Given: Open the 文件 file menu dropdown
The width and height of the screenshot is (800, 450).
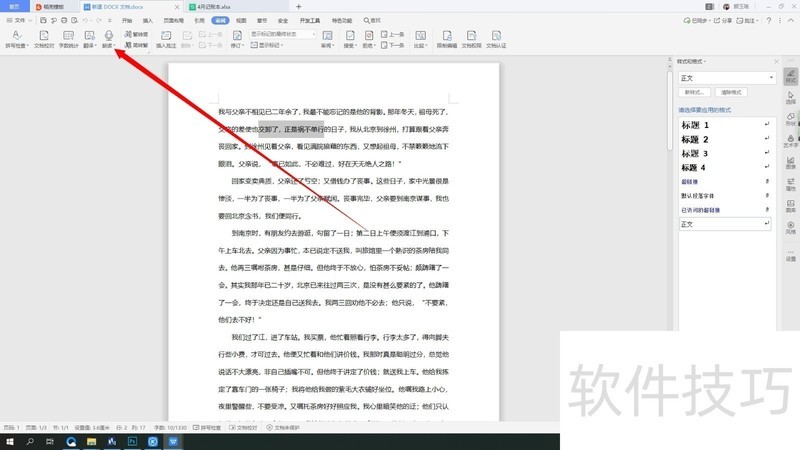Looking at the screenshot, I should [x=19, y=20].
